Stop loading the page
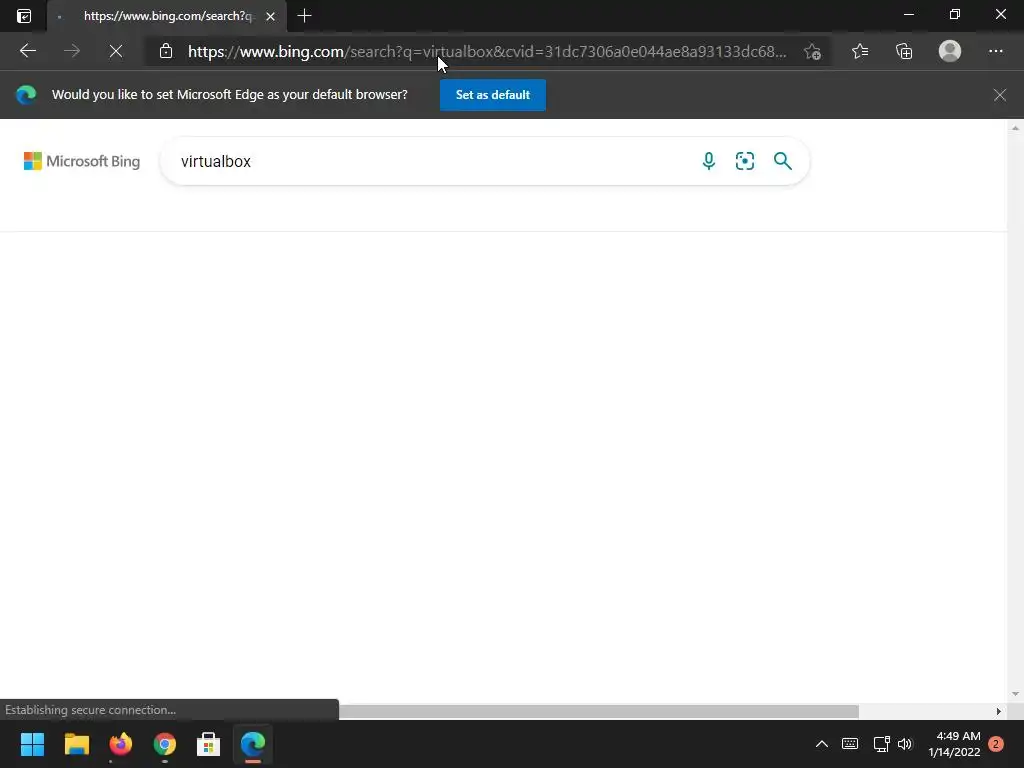Viewport: 1024px width, 768px height. (x=116, y=51)
